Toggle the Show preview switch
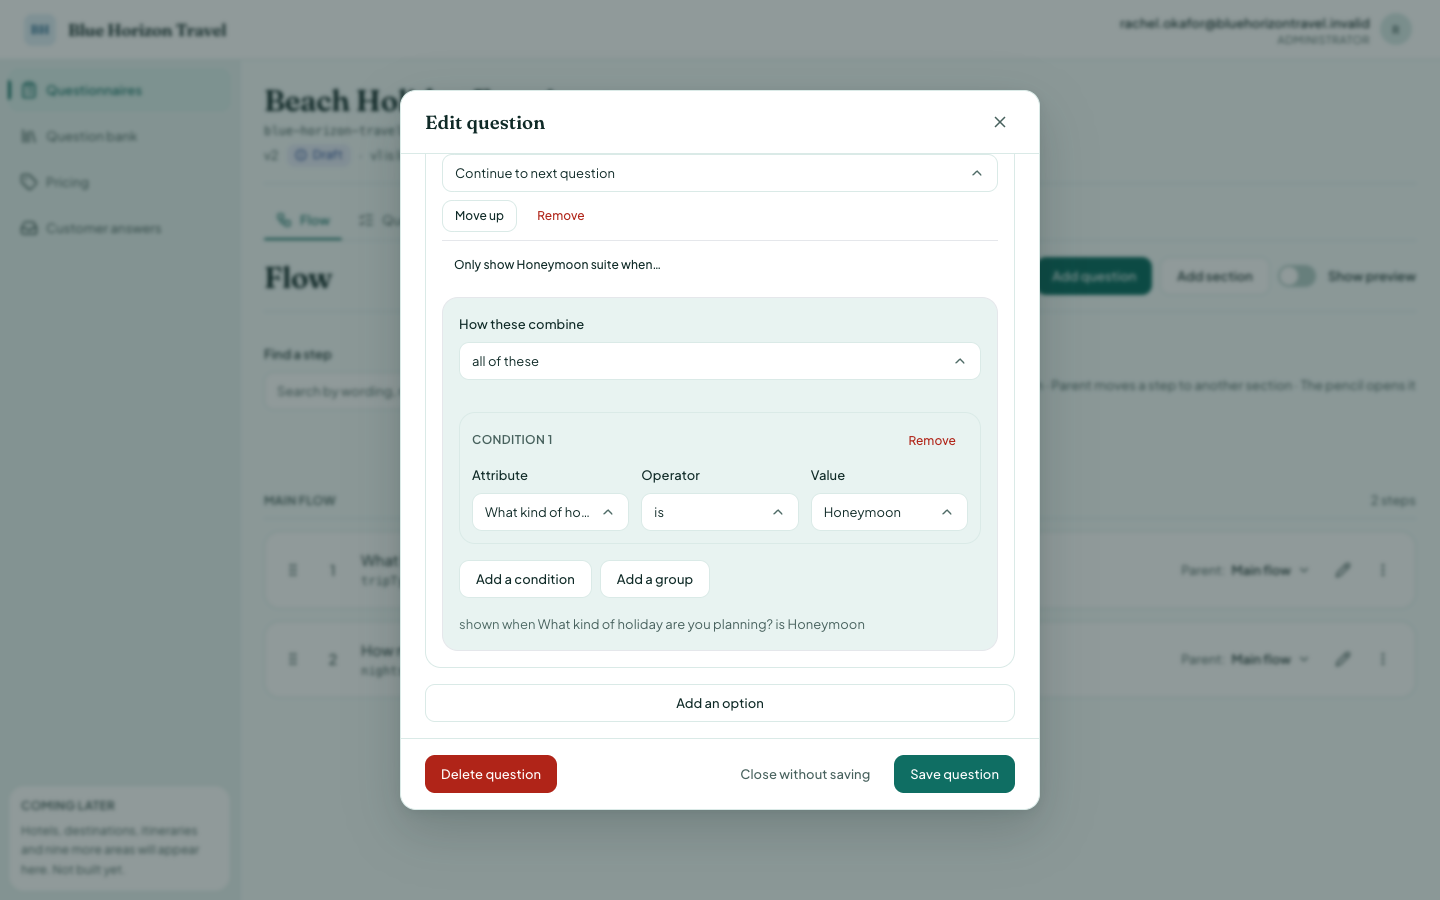 click(1297, 276)
